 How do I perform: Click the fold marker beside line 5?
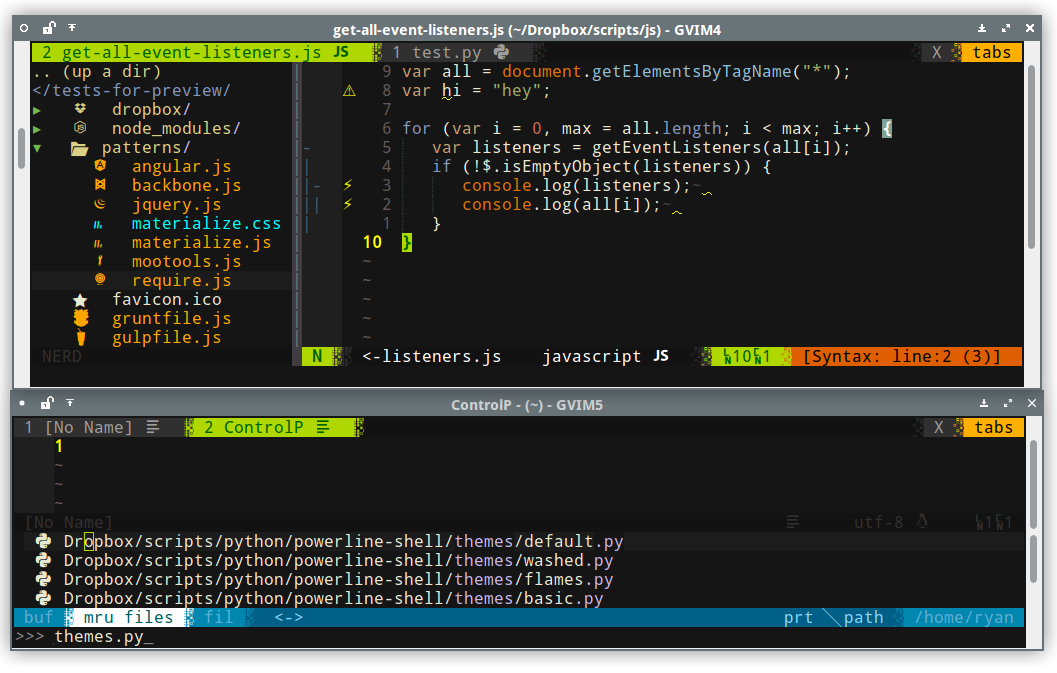tap(307, 148)
